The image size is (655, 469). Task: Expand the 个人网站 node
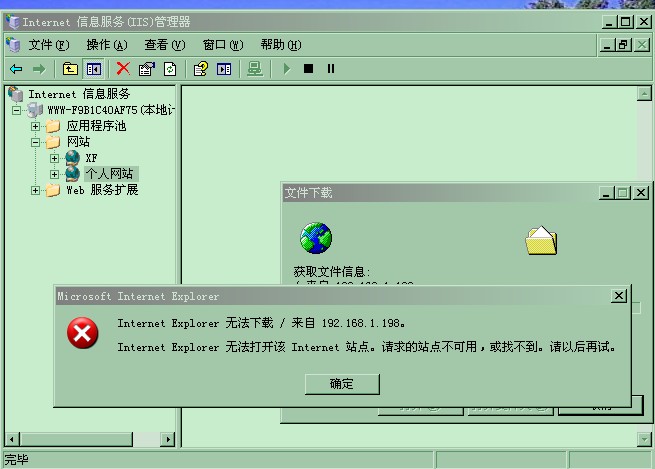pos(54,174)
